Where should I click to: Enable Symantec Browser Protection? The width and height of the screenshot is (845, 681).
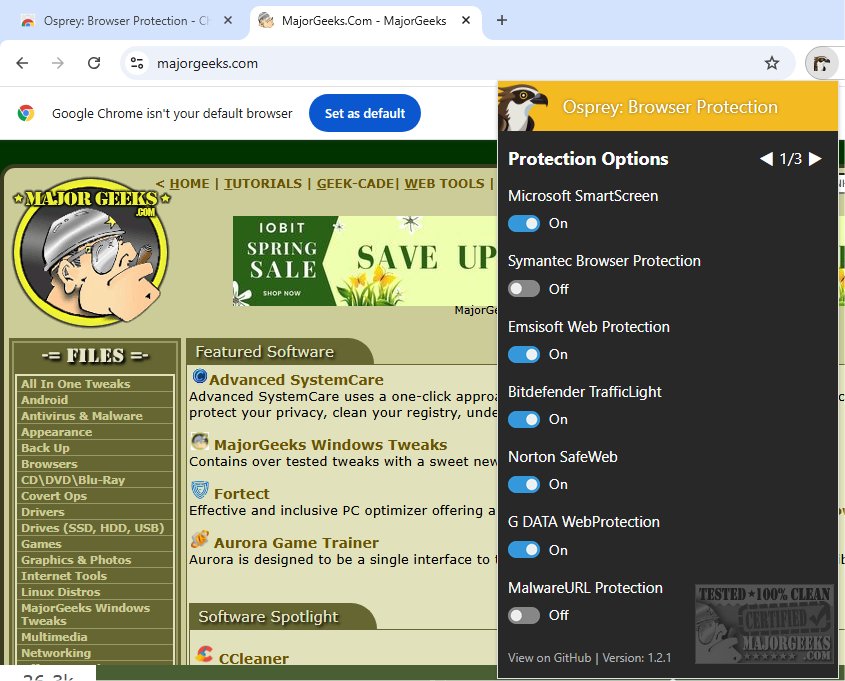pyautogui.click(x=524, y=289)
